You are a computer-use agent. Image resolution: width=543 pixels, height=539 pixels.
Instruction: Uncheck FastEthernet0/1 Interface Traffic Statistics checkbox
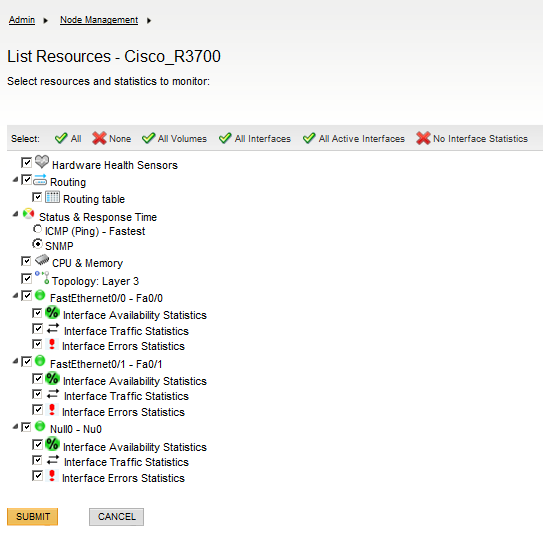pos(37,394)
